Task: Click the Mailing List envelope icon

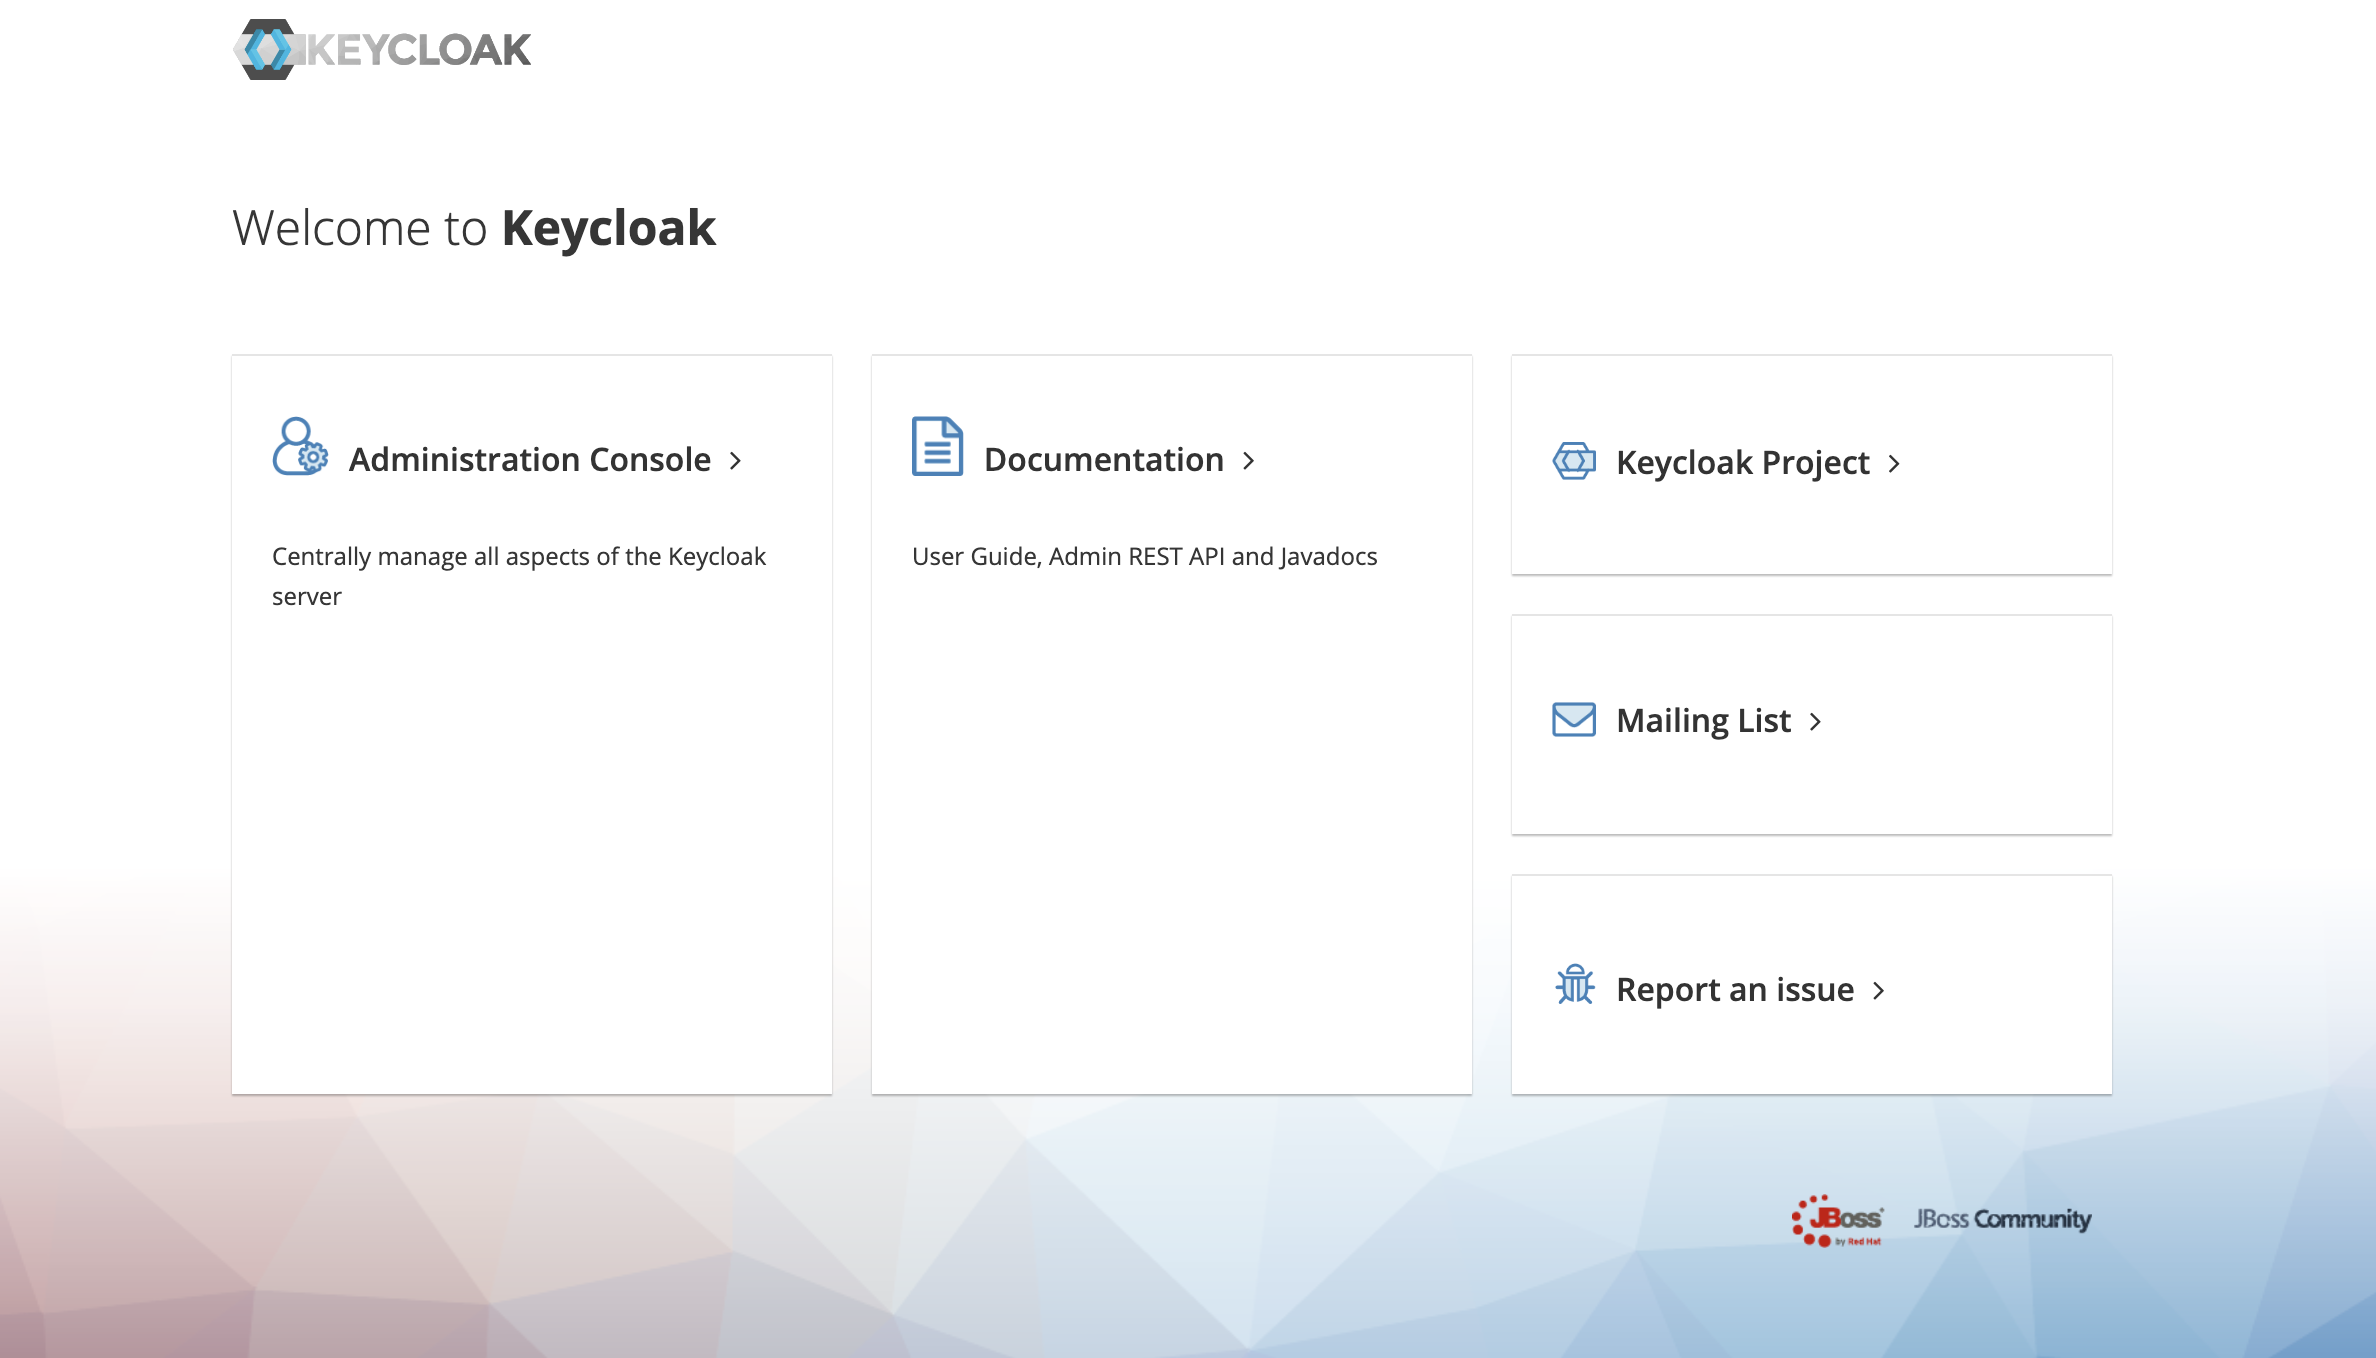Action: click(x=1574, y=719)
